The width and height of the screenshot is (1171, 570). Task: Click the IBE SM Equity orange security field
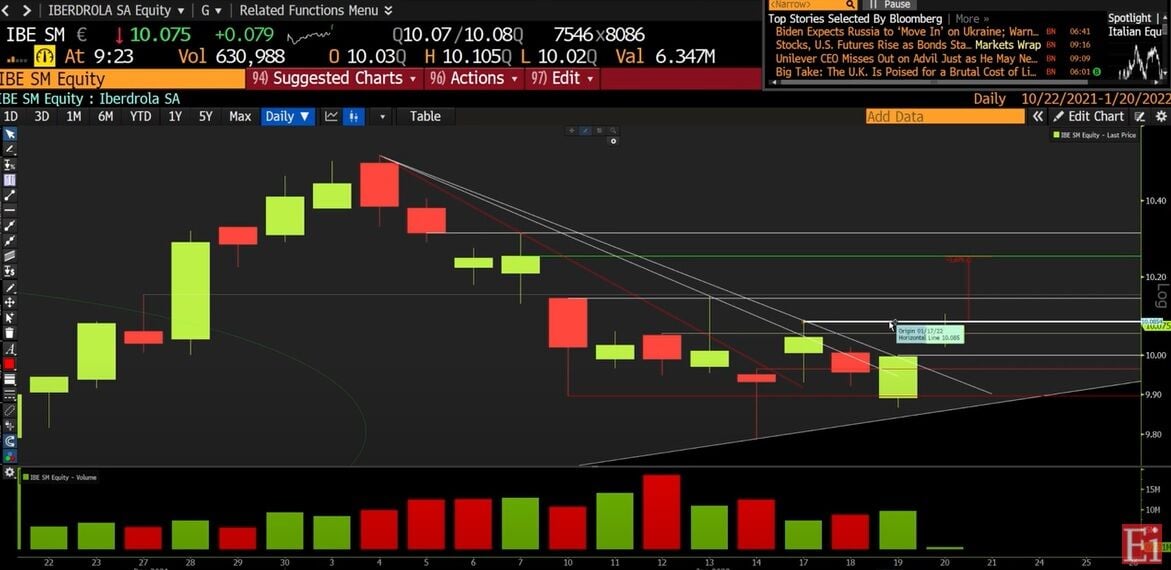122,79
